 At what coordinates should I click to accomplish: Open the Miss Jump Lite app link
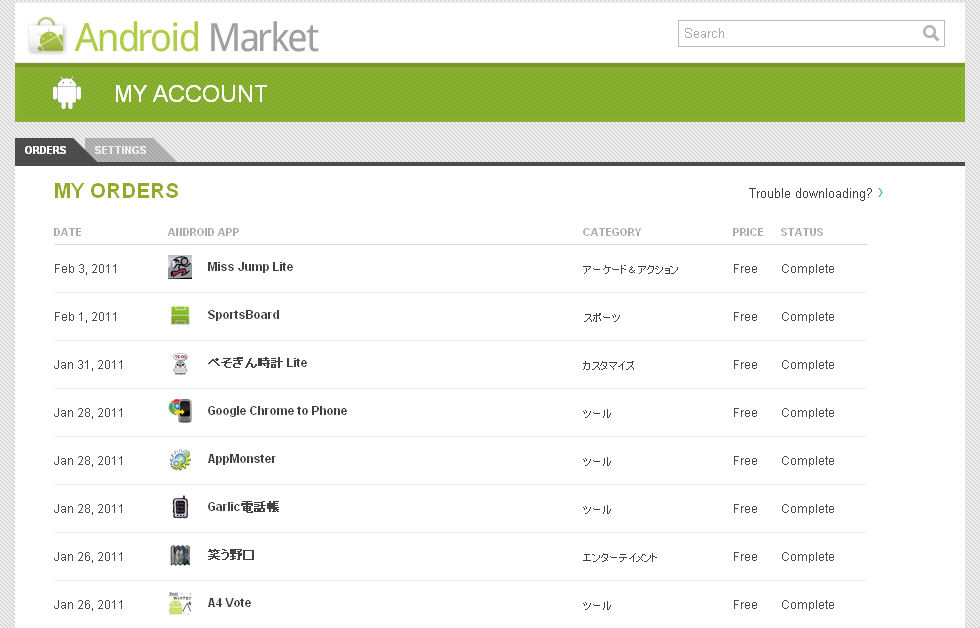tap(250, 267)
